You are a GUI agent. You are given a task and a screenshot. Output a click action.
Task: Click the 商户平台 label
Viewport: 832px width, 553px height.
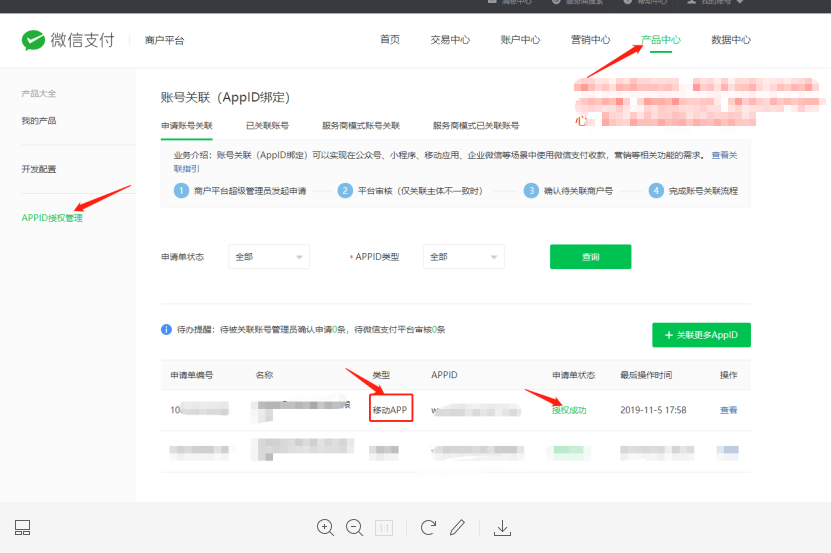164,40
